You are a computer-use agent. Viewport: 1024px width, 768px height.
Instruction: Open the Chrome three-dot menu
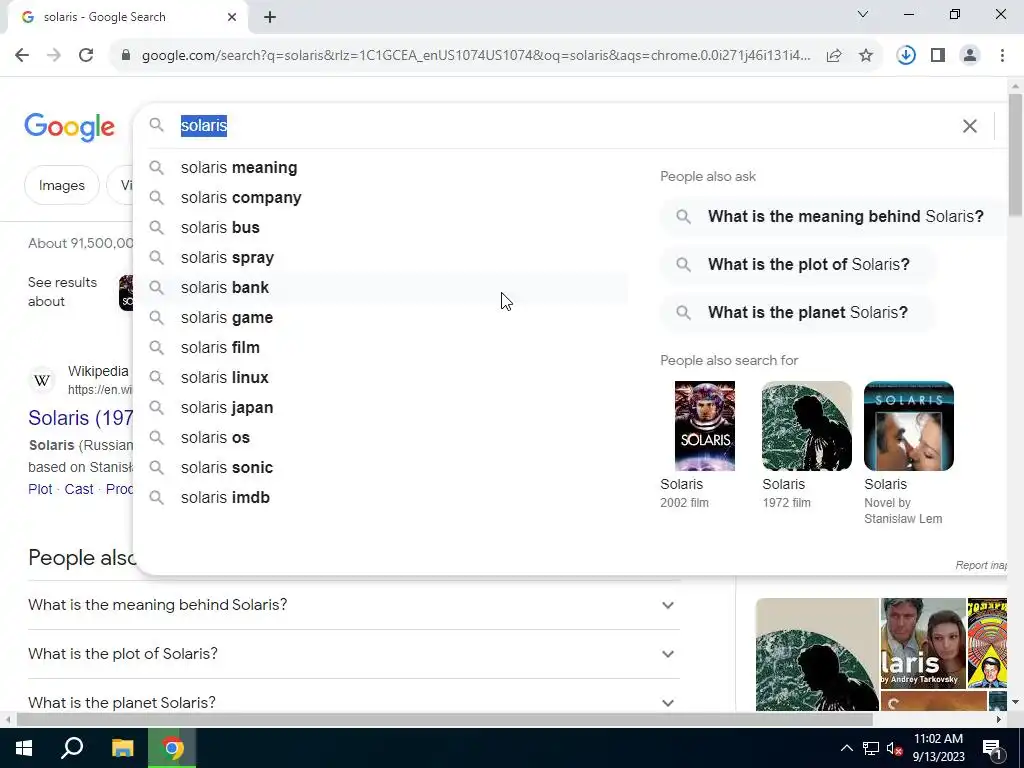coord(1002,56)
